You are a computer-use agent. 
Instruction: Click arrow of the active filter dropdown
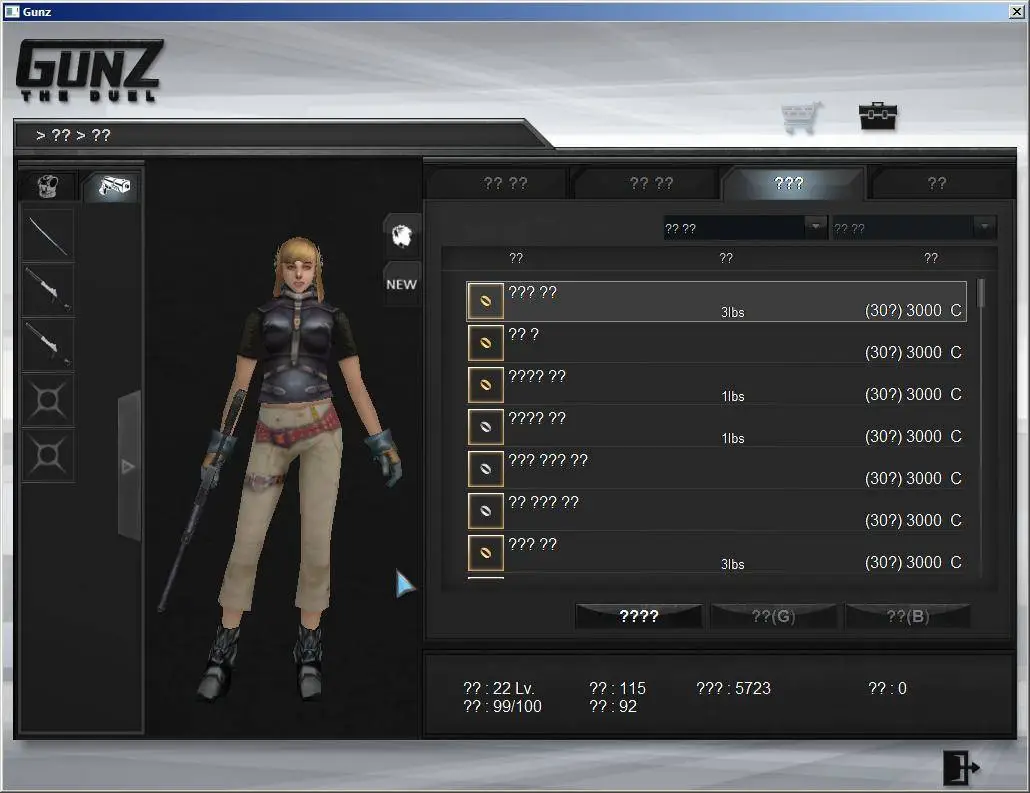pyautogui.click(x=815, y=227)
